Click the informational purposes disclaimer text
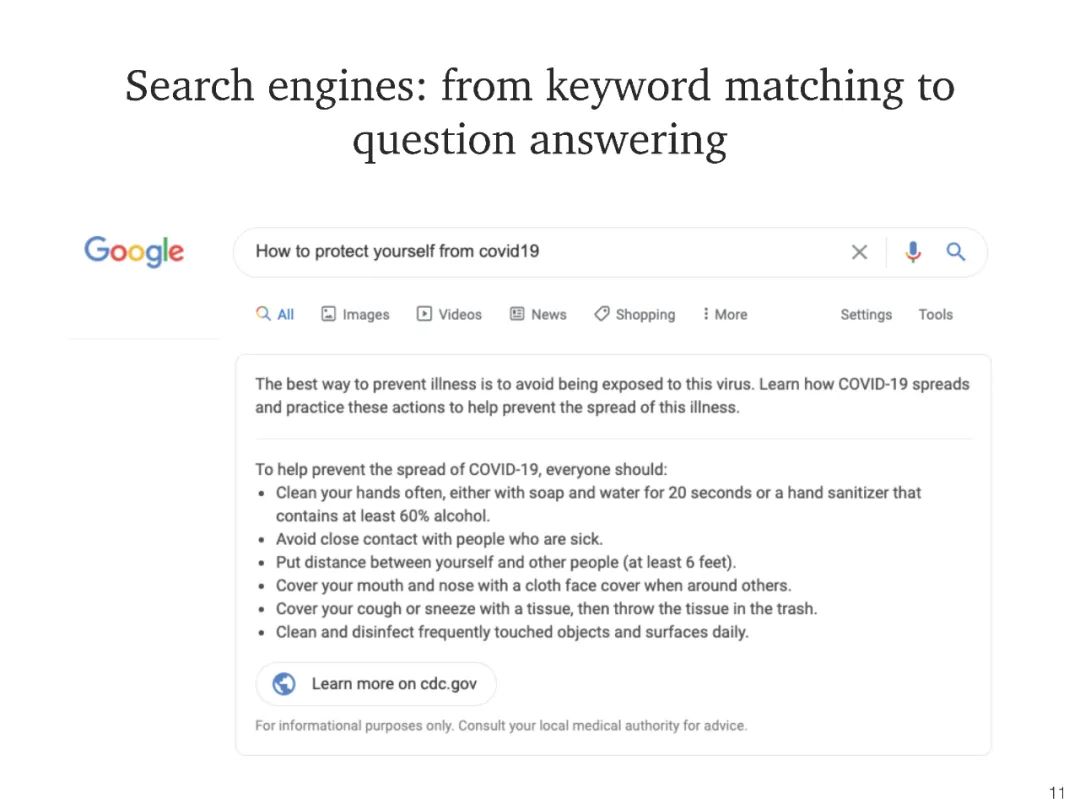This screenshot has width=1080, height=809. click(x=501, y=726)
